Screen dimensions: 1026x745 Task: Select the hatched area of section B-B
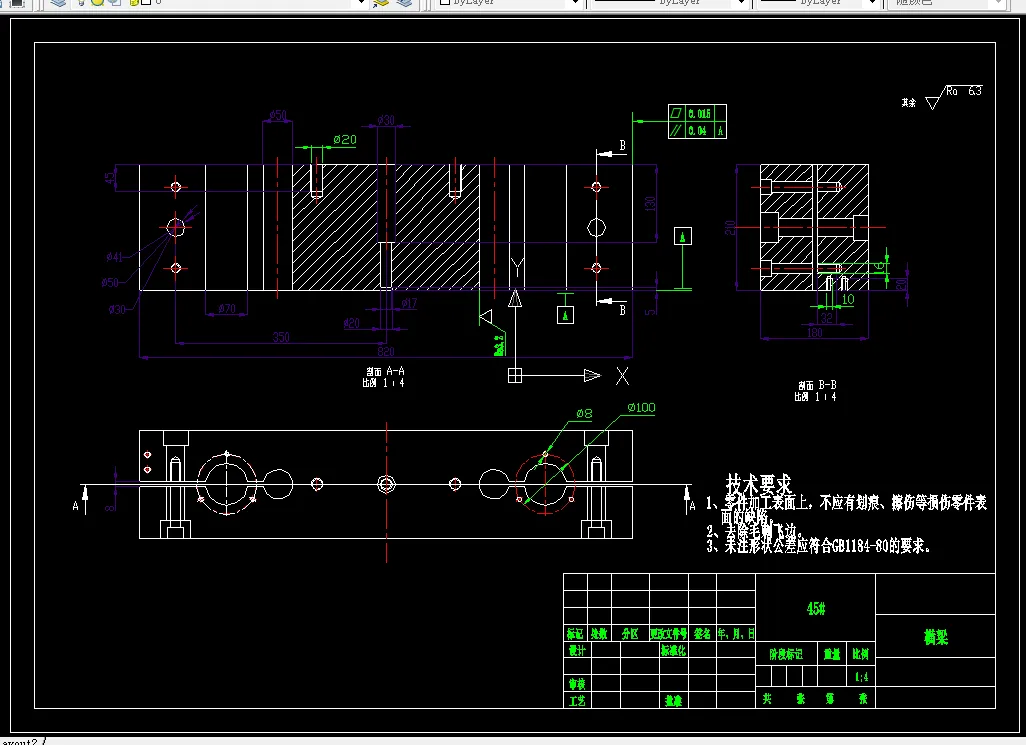(814, 227)
